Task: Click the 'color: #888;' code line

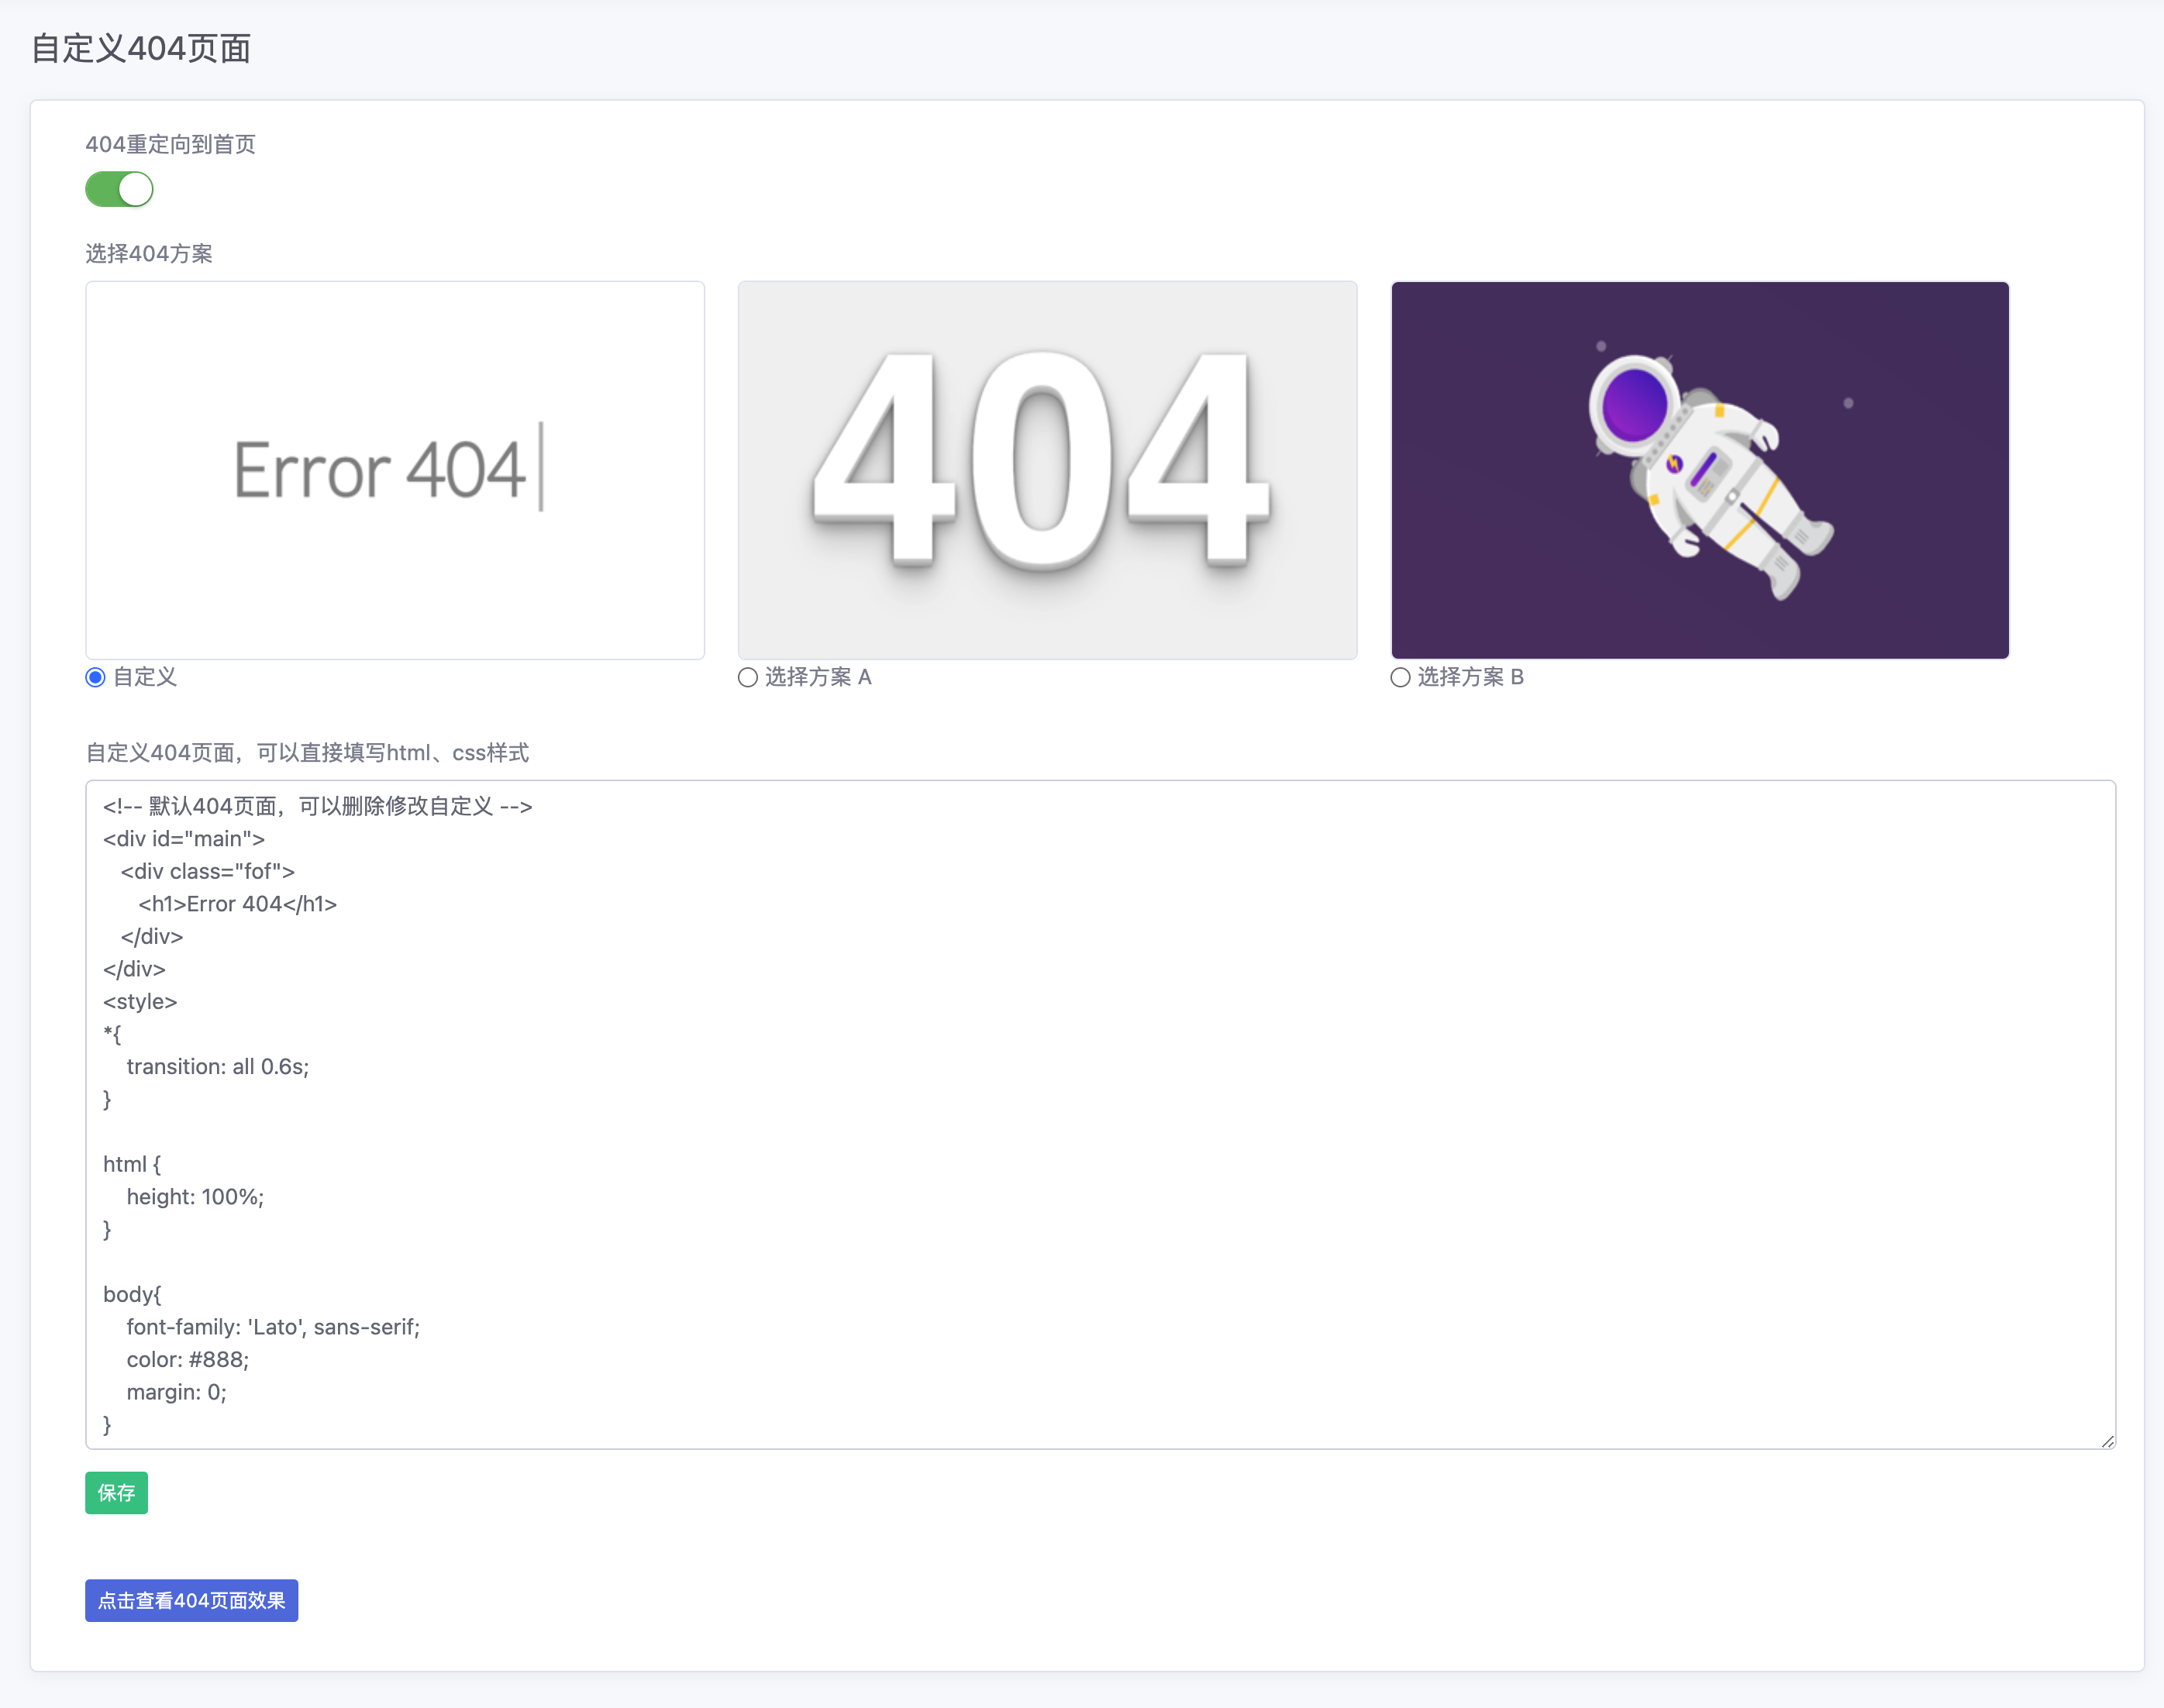Action: click(x=188, y=1359)
